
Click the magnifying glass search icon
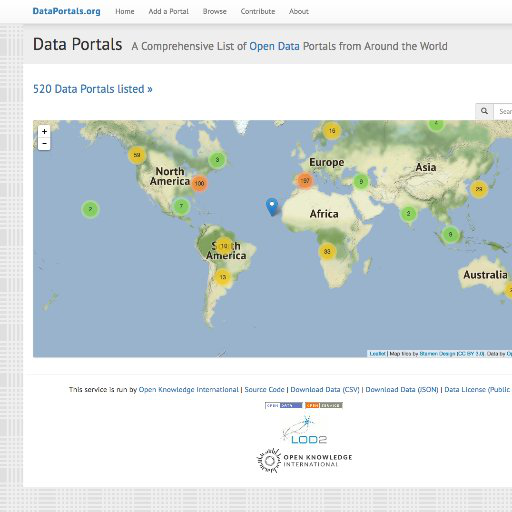[x=484, y=111]
